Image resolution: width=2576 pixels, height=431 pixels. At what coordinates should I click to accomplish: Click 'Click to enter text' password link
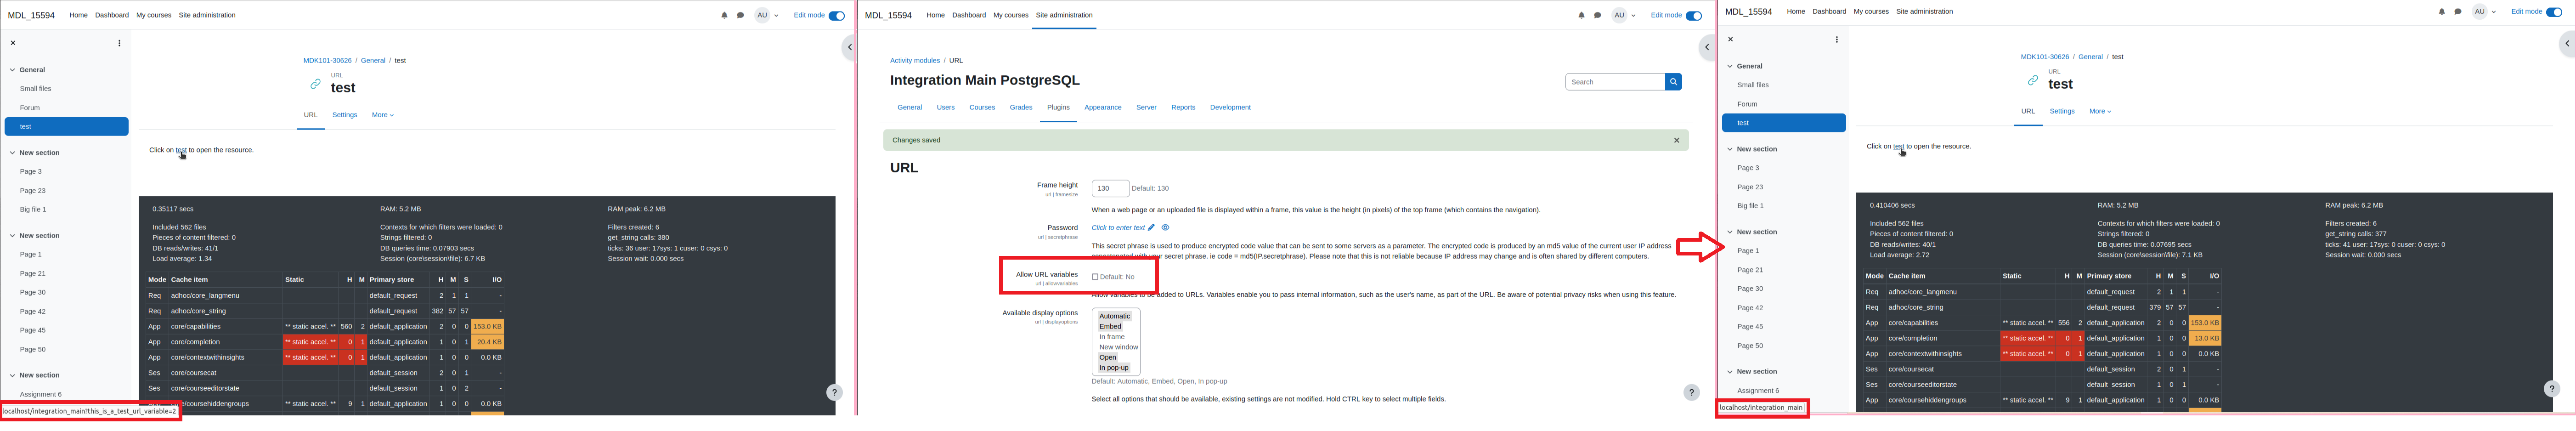[1118, 228]
